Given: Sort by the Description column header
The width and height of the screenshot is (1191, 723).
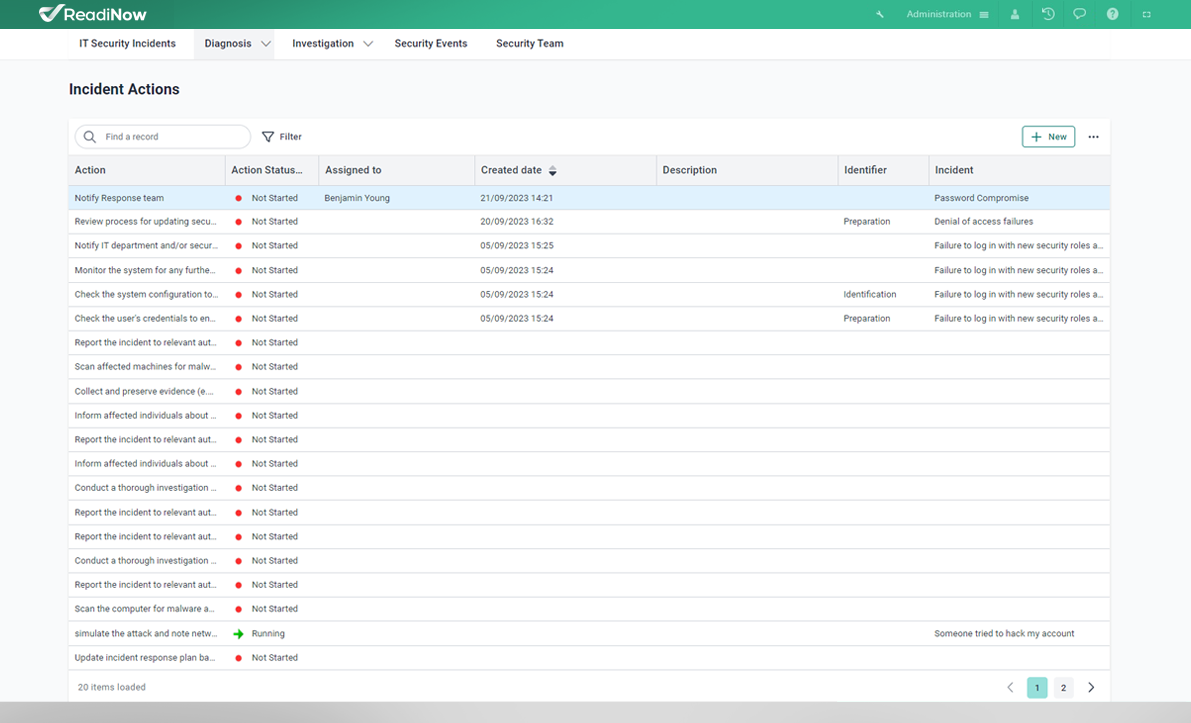Looking at the screenshot, I should click(747, 170).
